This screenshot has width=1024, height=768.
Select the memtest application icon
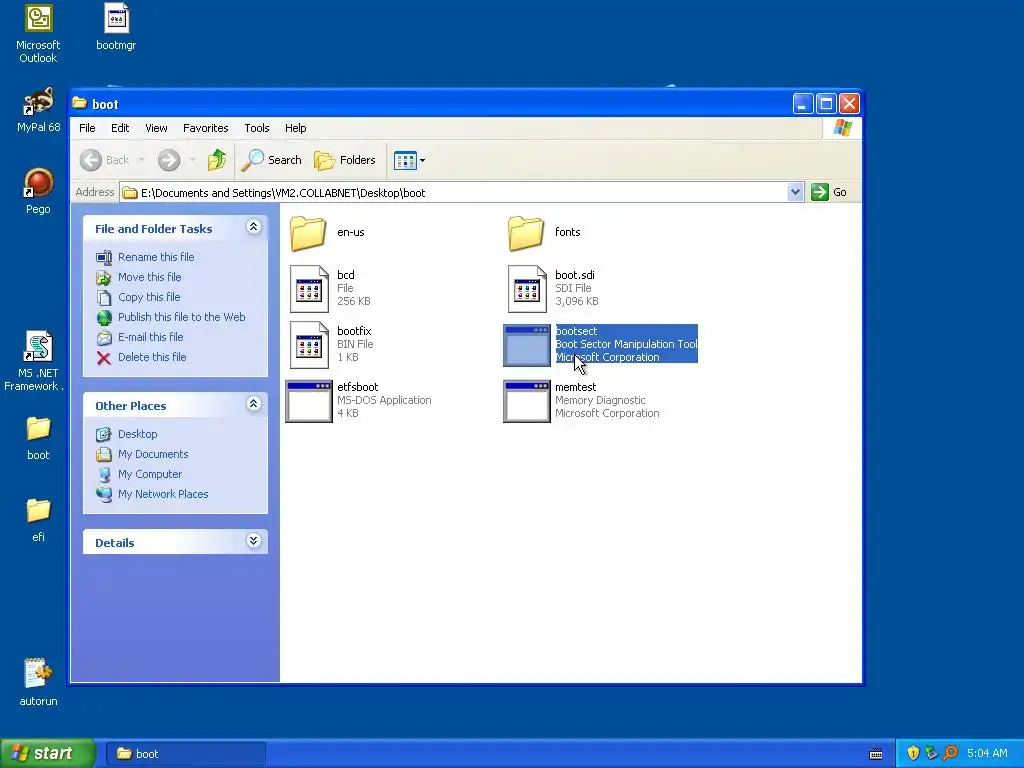point(526,402)
